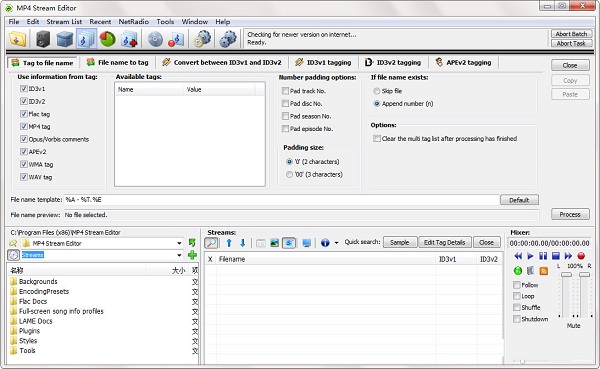Click the Abort Batch button

pyautogui.click(x=571, y=34)
